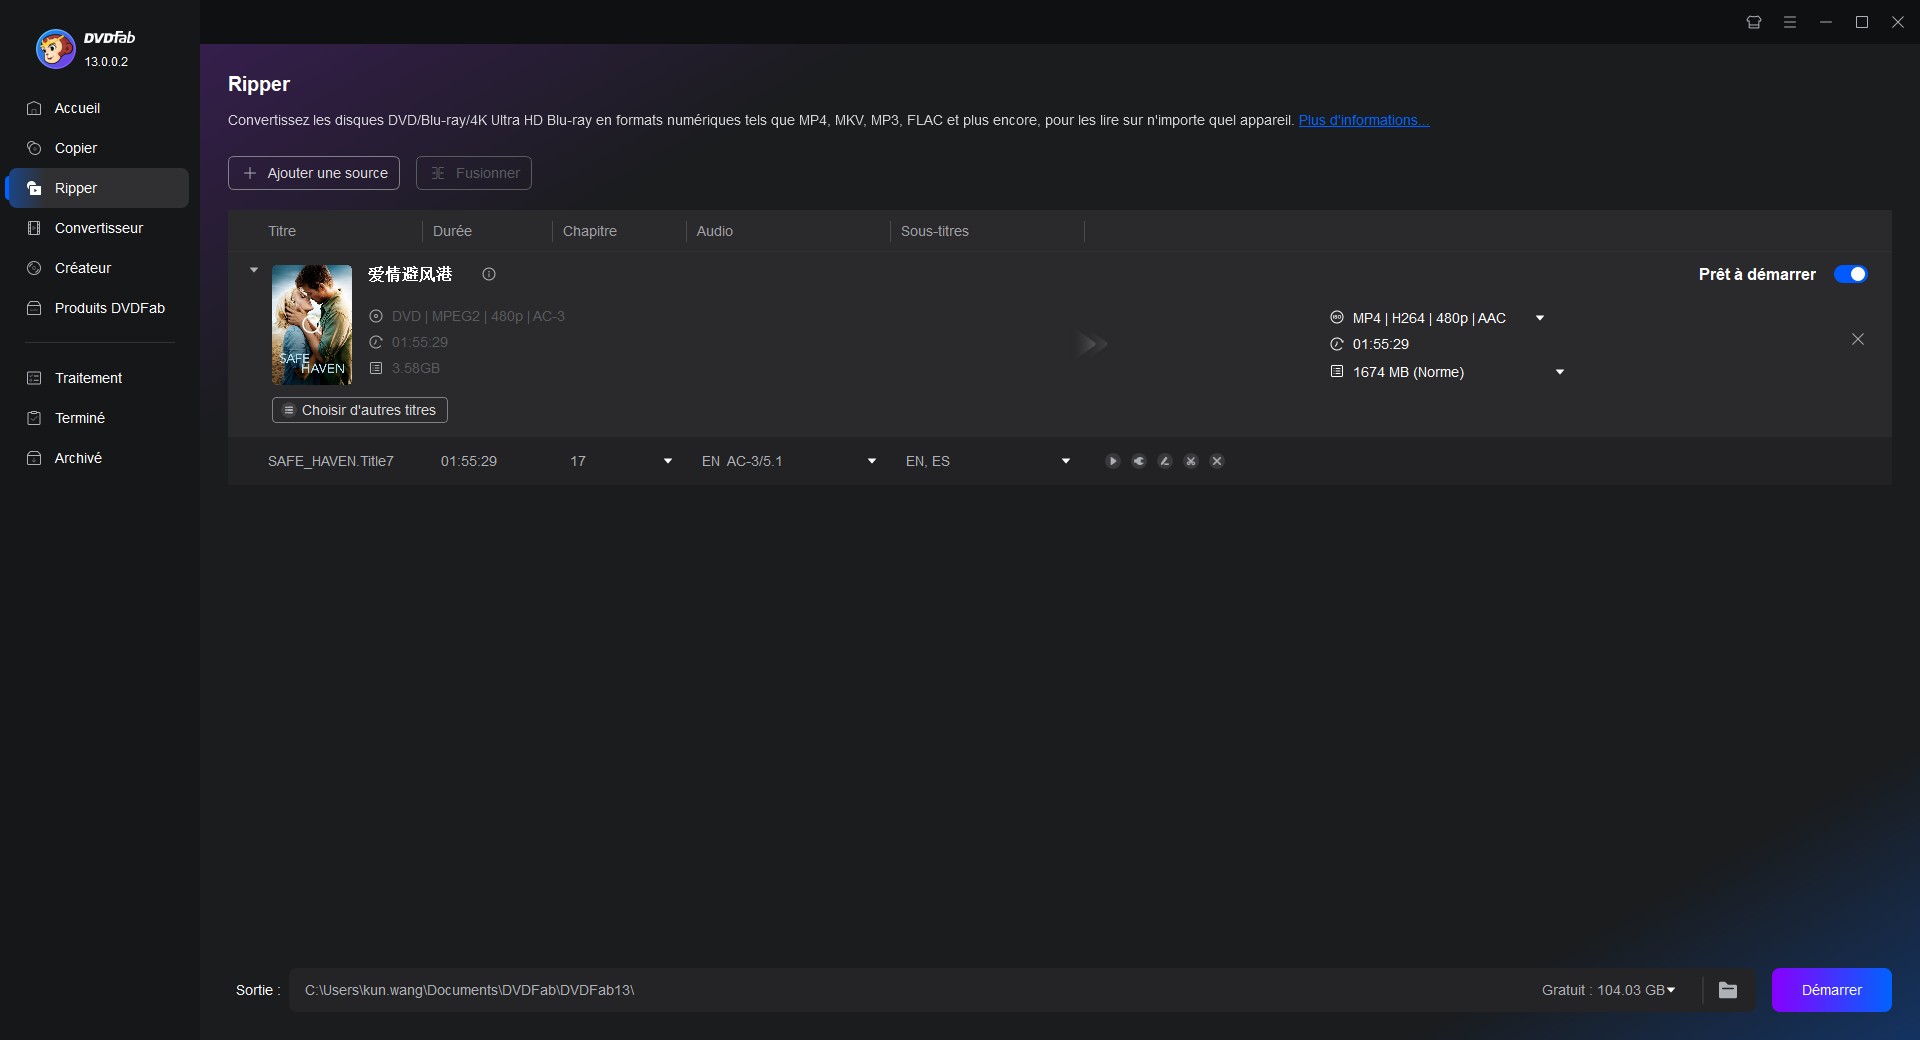Screen dimensions: 1920x1040
Task: Collapse the movie source expander arrow
Action: (x=254, y=270)
